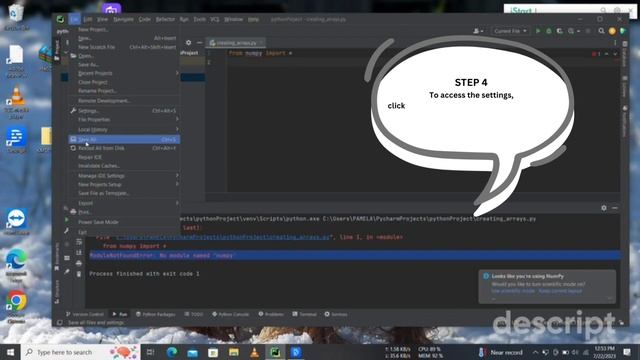Click Windows Start button on taskbar
The width and height of the screenshot is (640, 360).
[10, 352]
